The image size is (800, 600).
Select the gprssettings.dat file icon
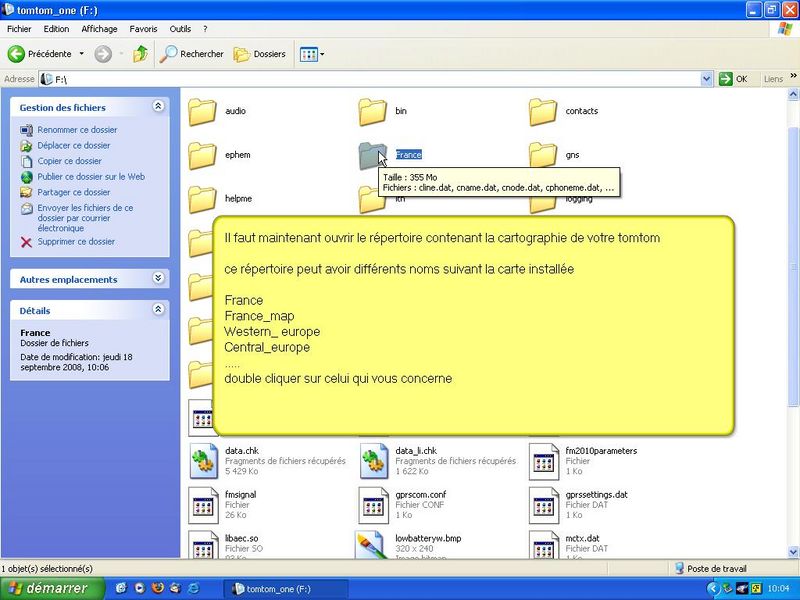coord(544,505)
